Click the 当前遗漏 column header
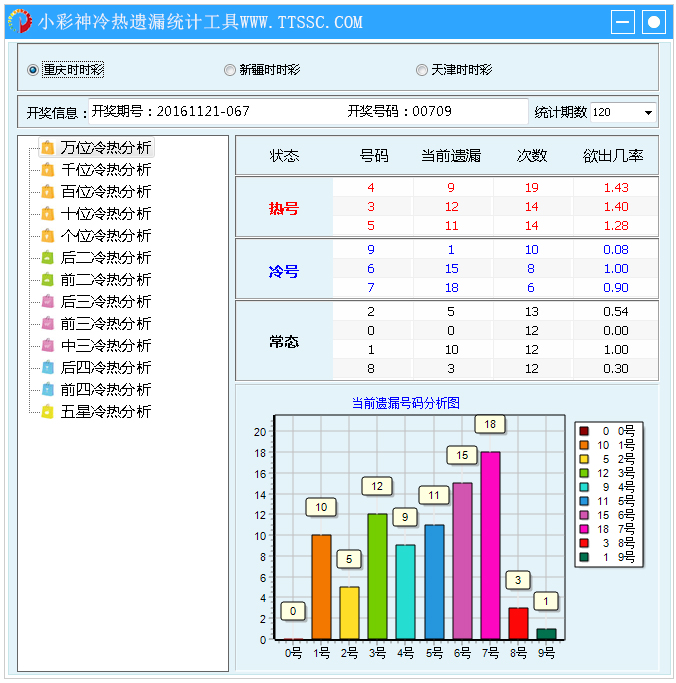The image size is (676, 683). 451,156
